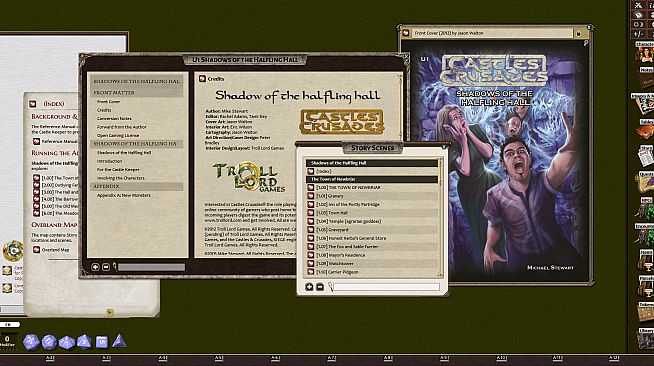Screen dimensions: 654x366
Task: Click the link icon beside Granary scene
Action: point(311,196)
